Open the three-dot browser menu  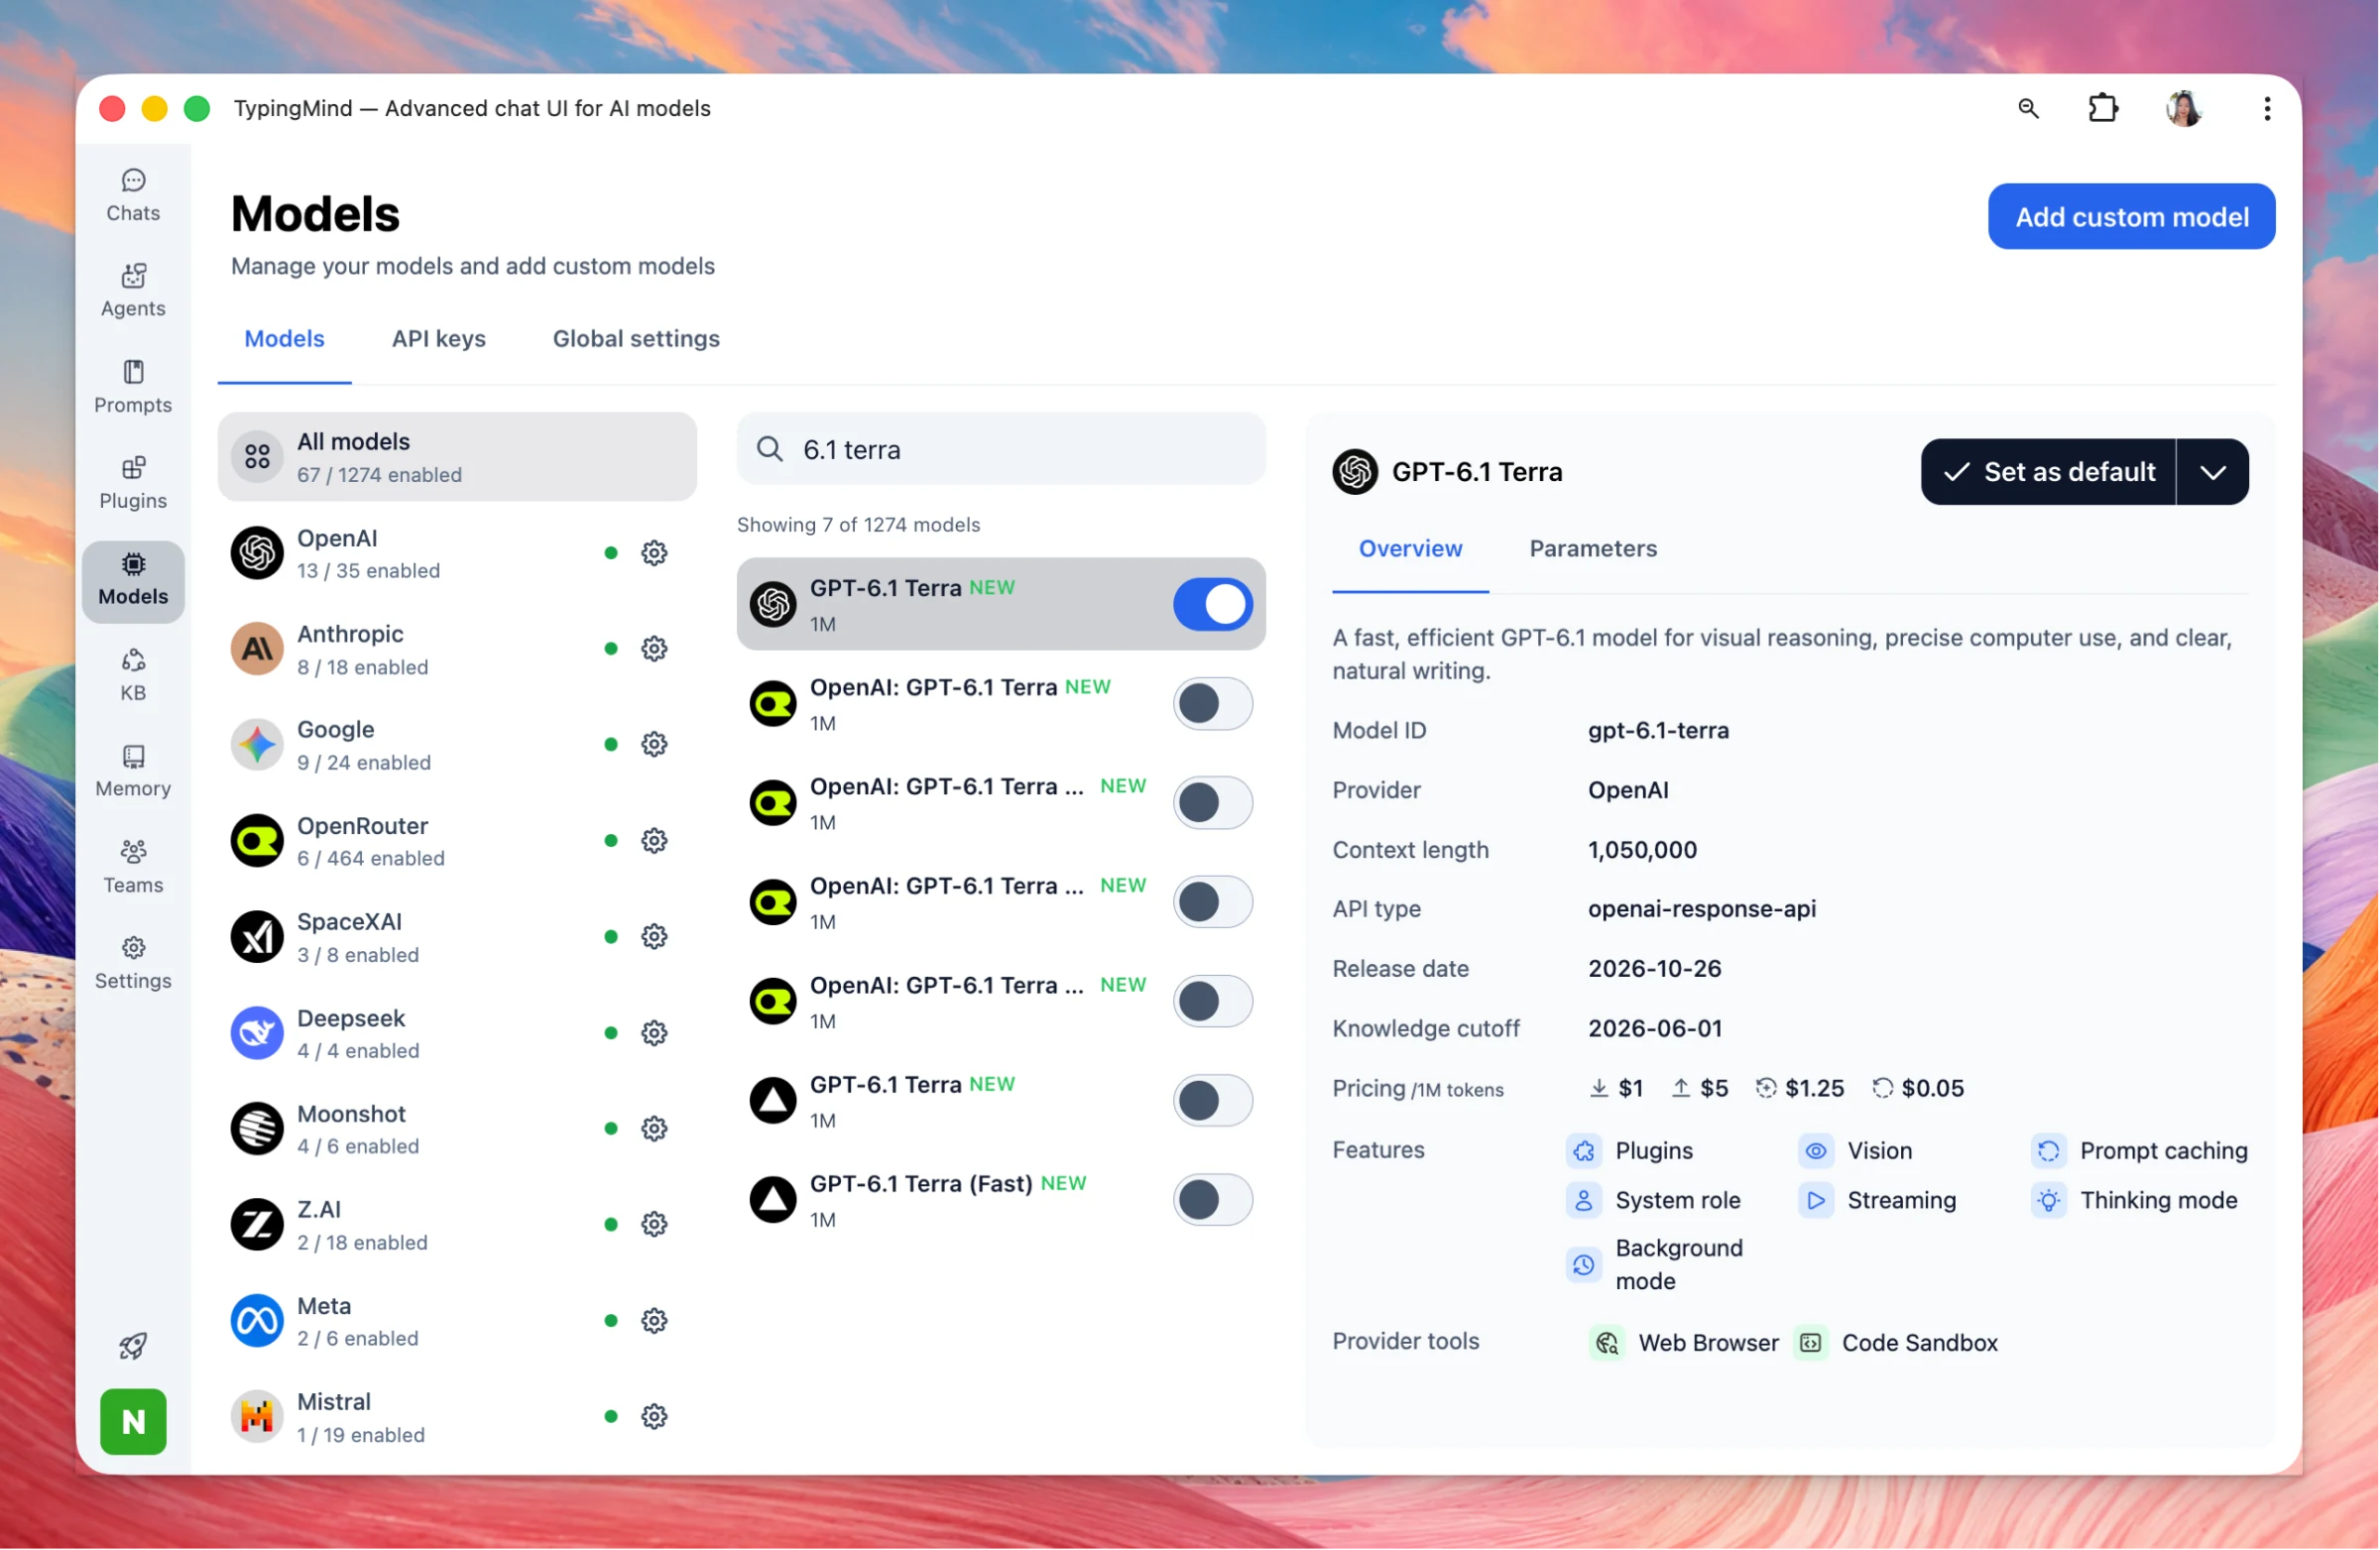(x=2267, y=108)
